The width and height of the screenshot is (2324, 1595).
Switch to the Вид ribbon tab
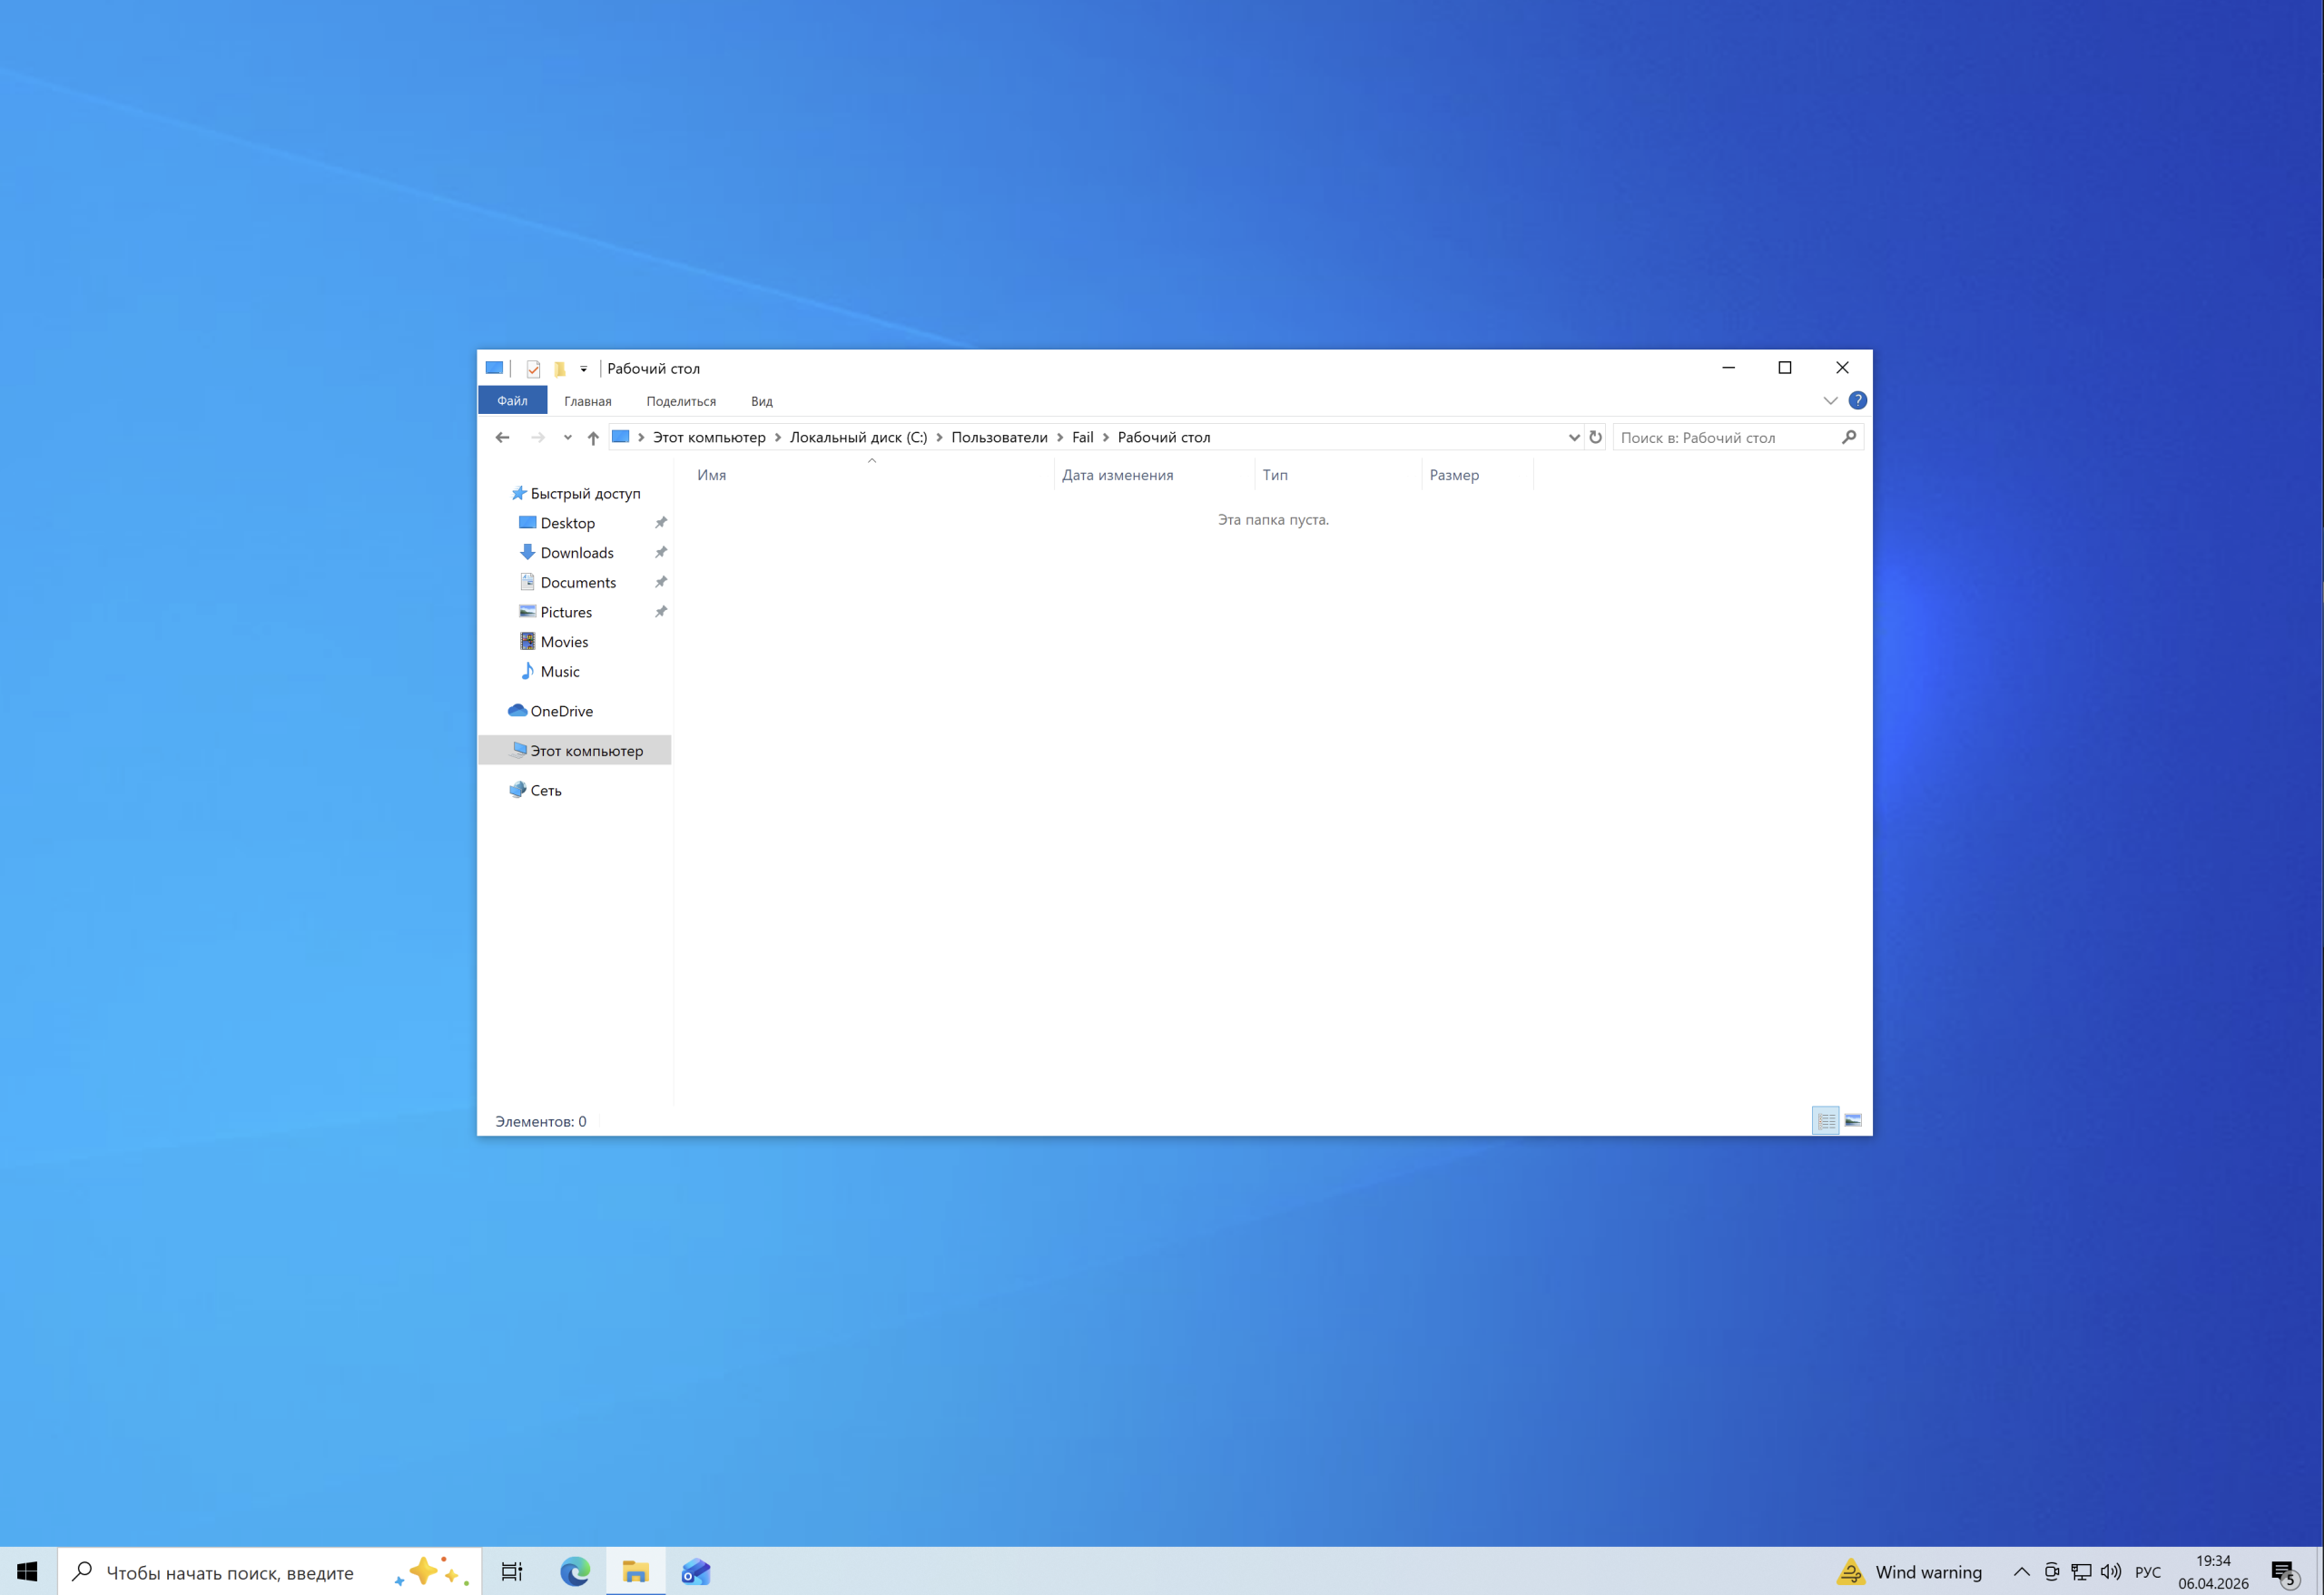coord(761,401)
